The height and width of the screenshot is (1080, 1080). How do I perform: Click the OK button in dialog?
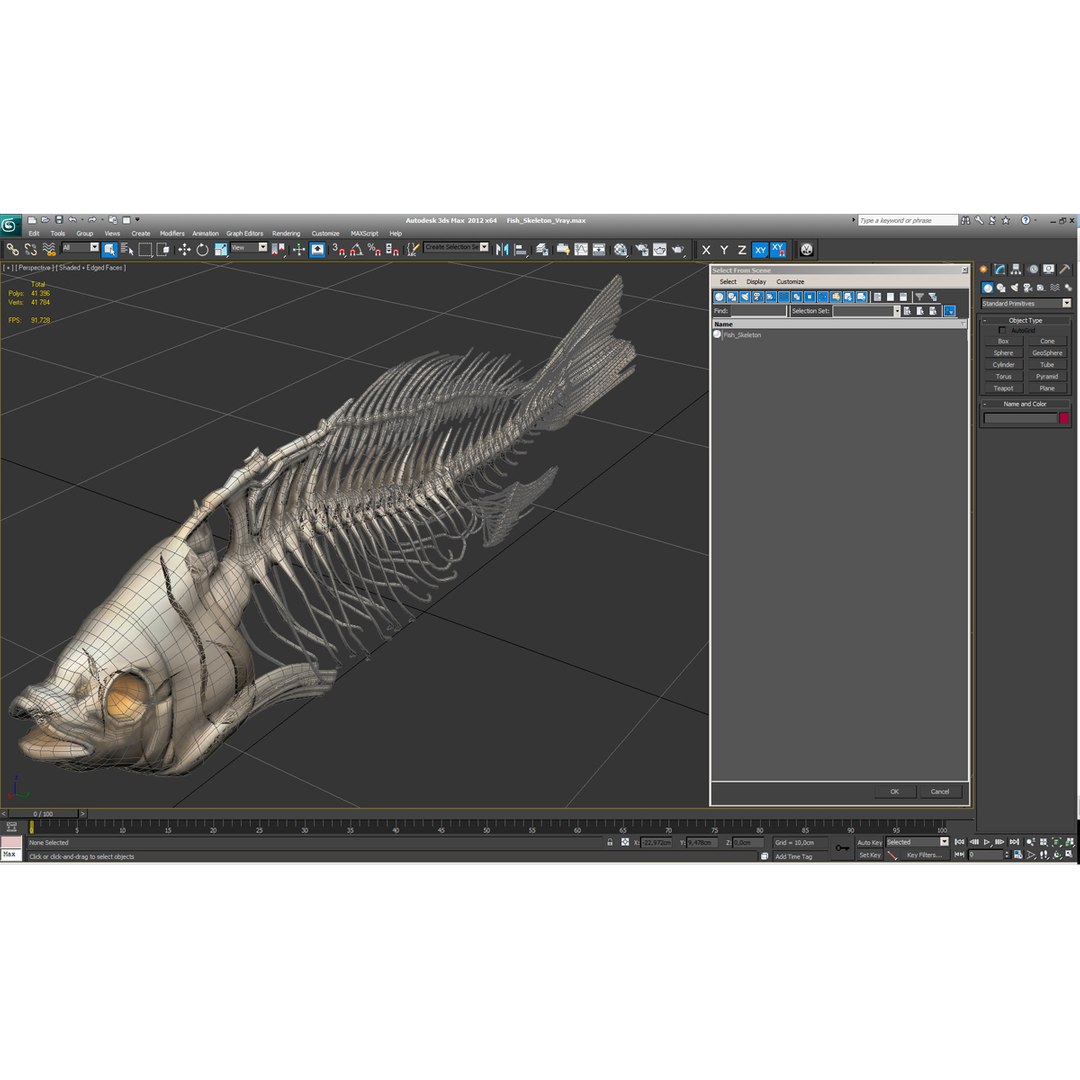tap(895, 791)
